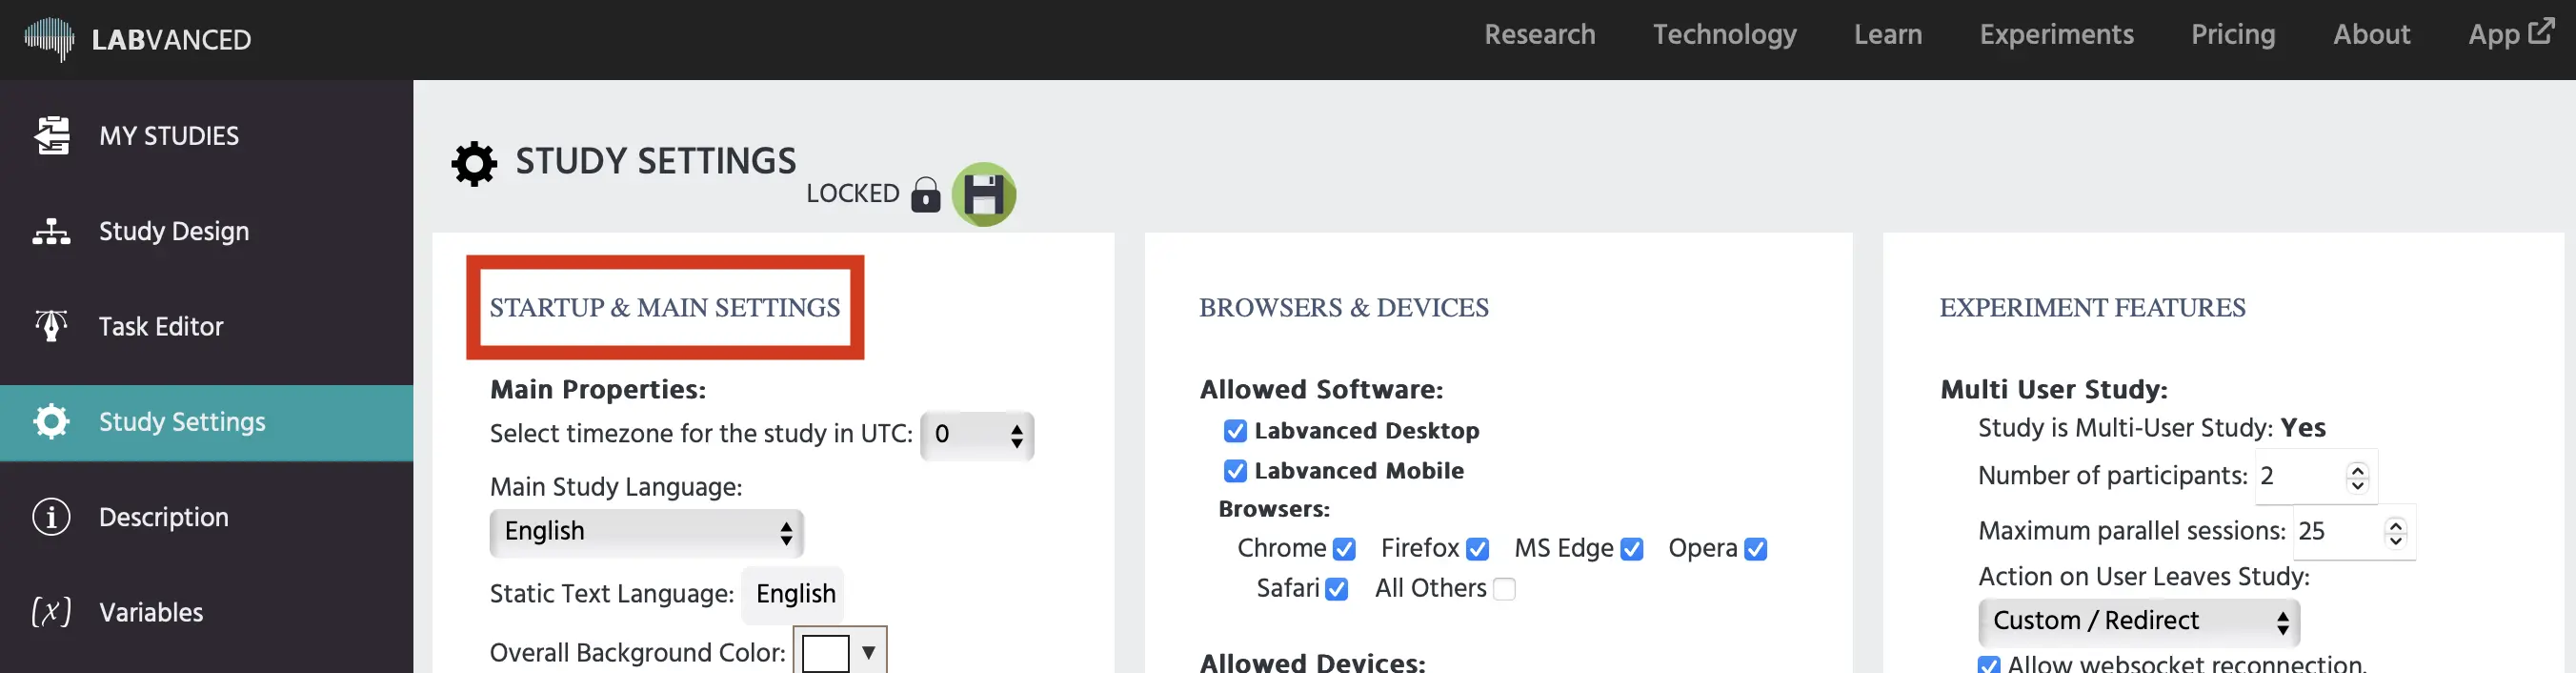Open the UTC timezone dropdown

pos(977,435)
